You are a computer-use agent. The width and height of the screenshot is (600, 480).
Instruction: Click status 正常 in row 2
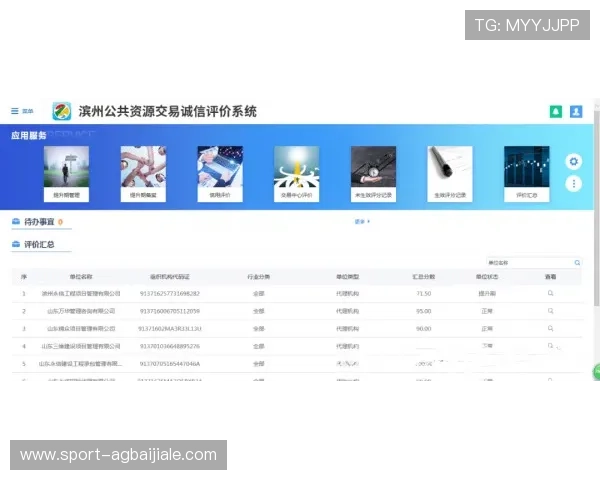(487, 311)
